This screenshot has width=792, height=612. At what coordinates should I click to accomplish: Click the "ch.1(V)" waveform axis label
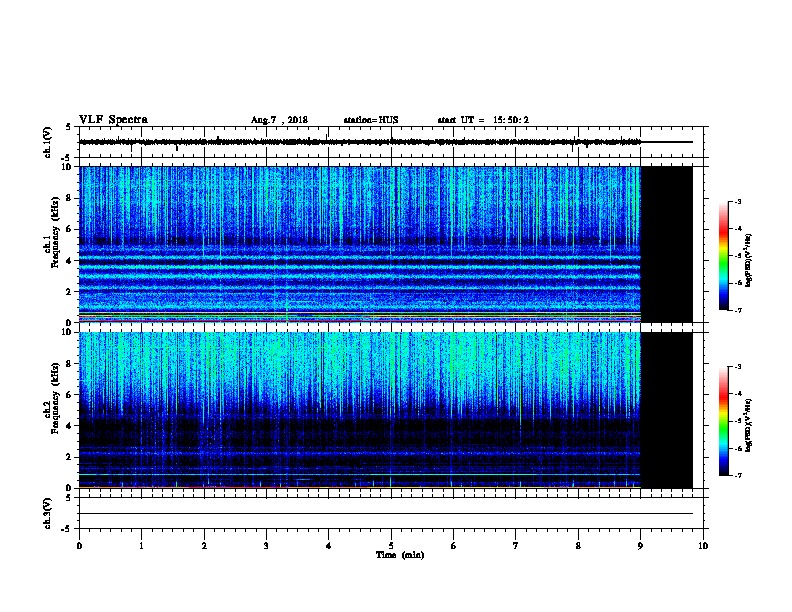48,142
